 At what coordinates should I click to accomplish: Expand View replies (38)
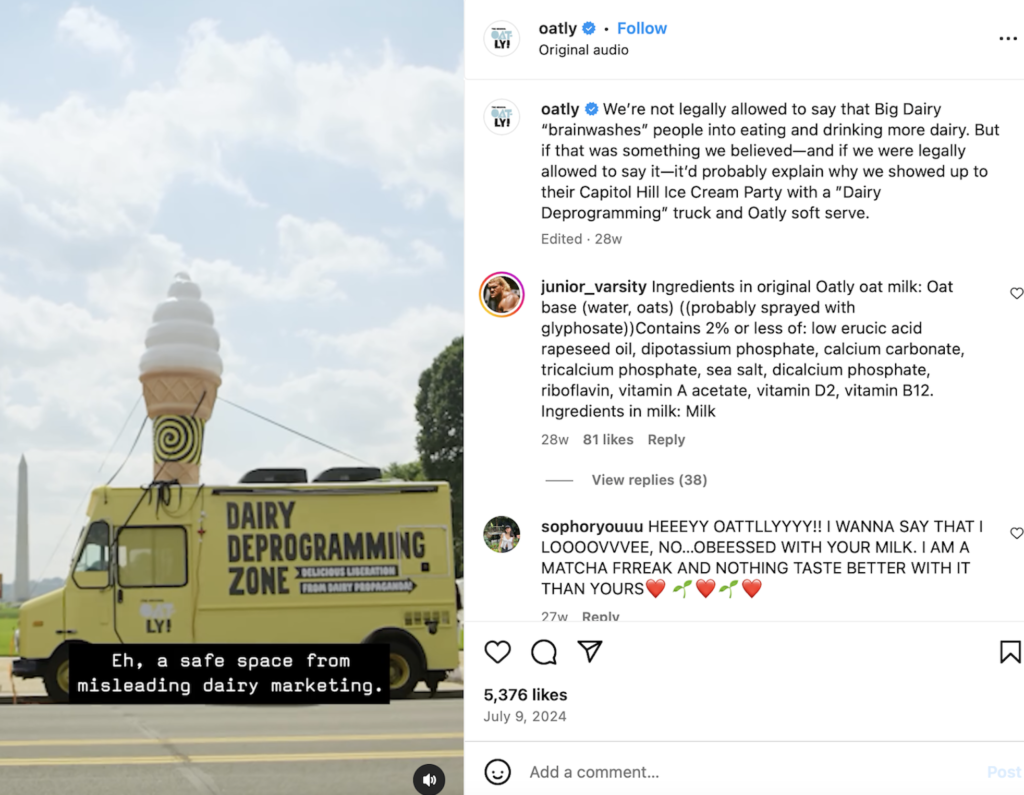click(649, 480)
